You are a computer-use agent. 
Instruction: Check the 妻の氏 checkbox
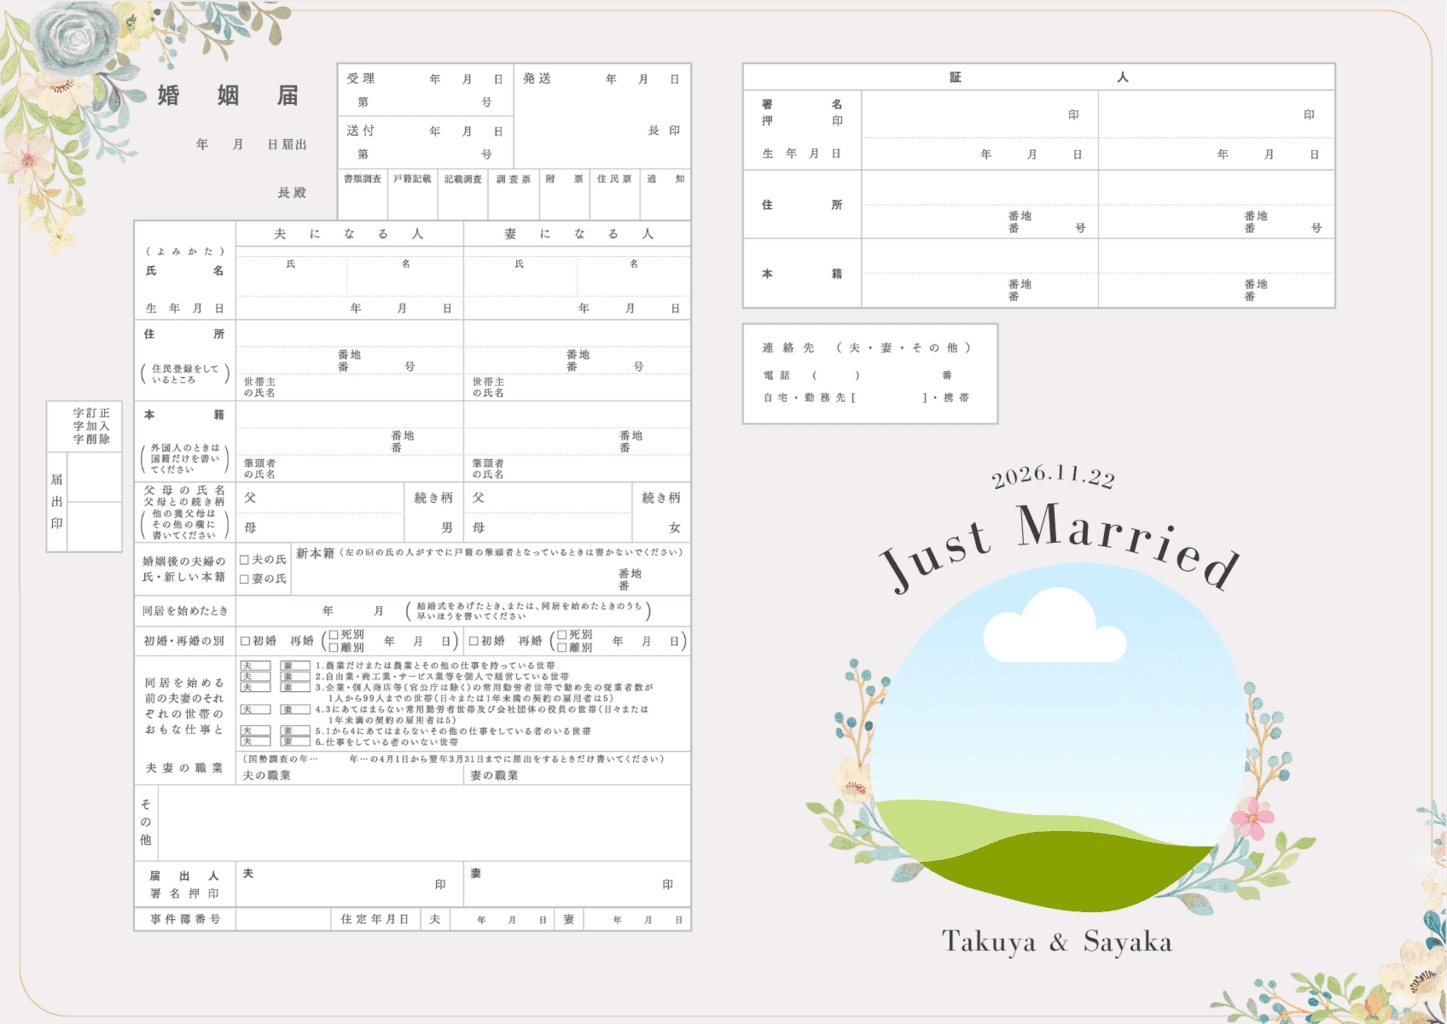pos(245,579)
